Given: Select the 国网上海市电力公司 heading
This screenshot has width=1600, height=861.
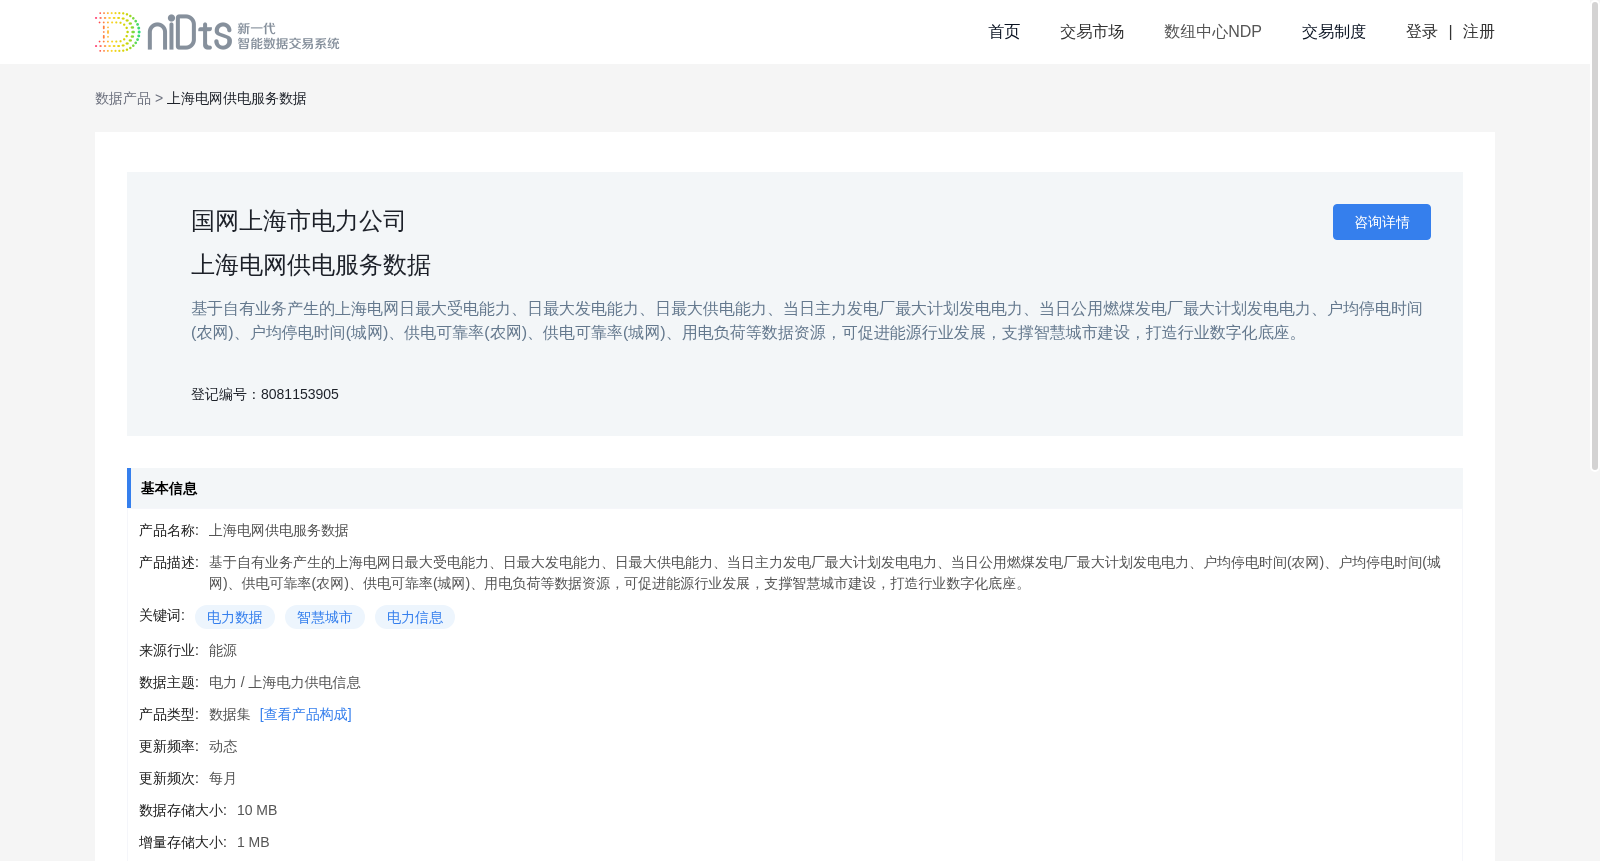Looking at the screenshot, I should pos(298,221).
